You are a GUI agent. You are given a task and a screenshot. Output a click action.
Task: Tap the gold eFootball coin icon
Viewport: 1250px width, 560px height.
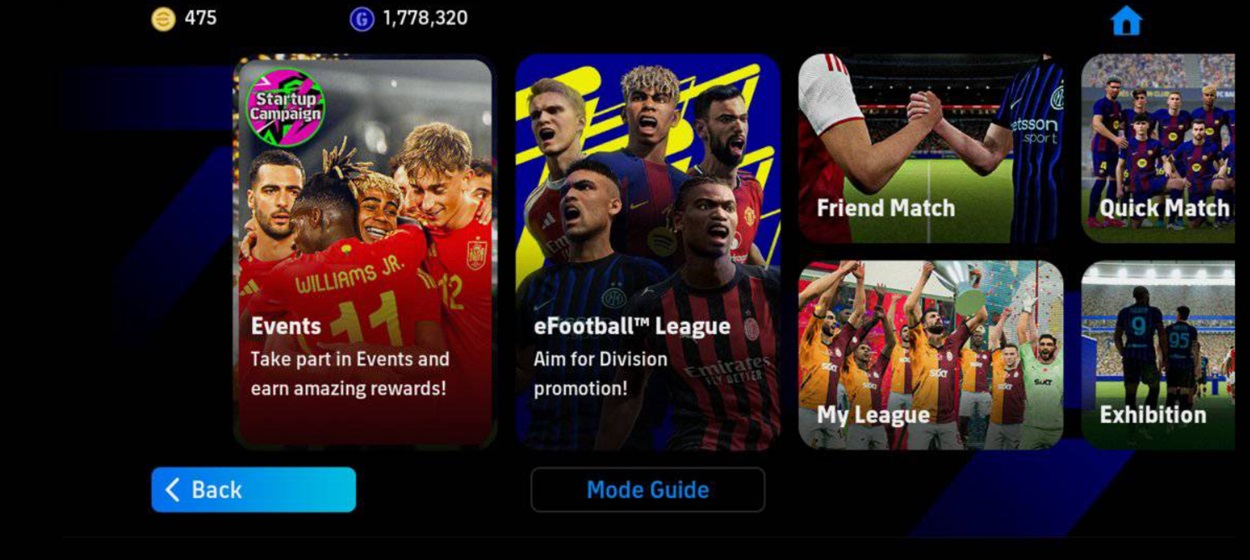[x=163, y=18]
